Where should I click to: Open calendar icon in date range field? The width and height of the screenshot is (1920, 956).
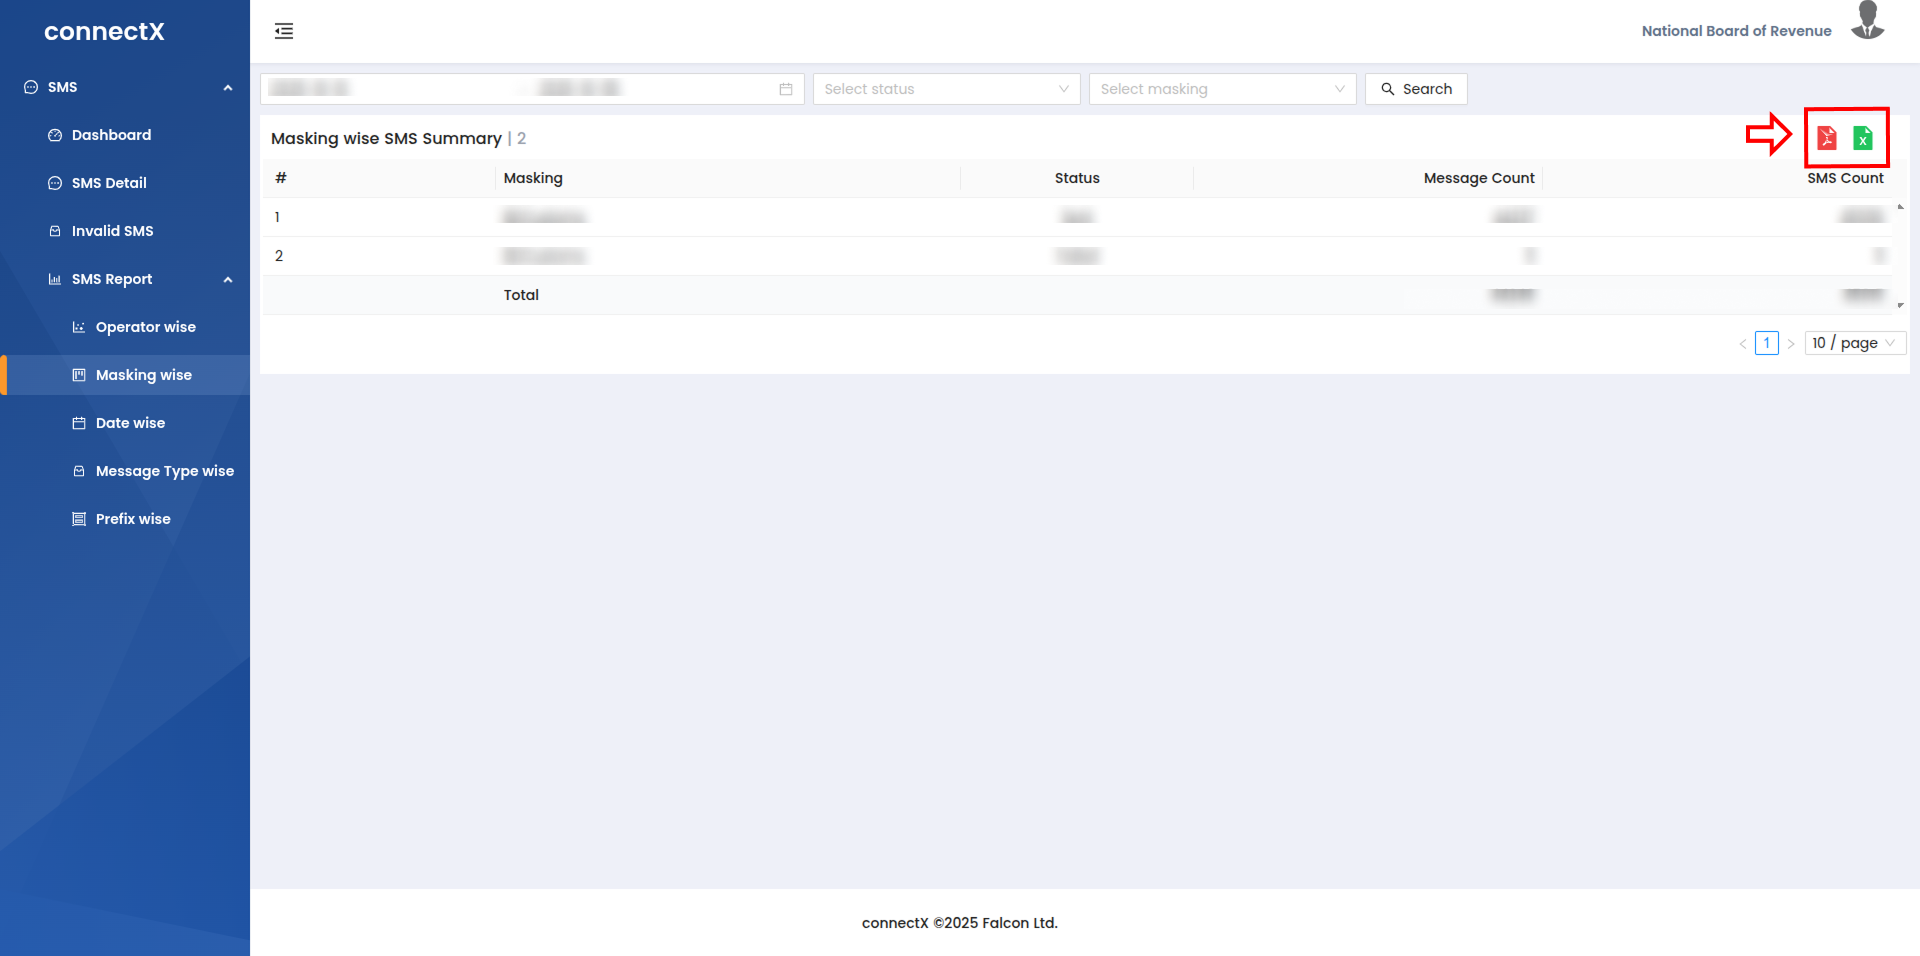(x=786, y=89)
